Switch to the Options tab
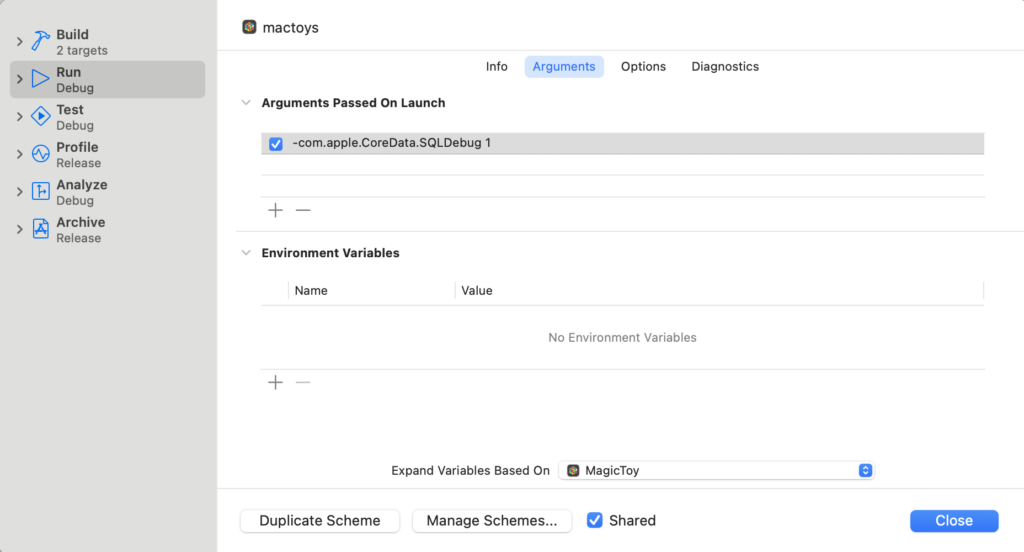 643,67
